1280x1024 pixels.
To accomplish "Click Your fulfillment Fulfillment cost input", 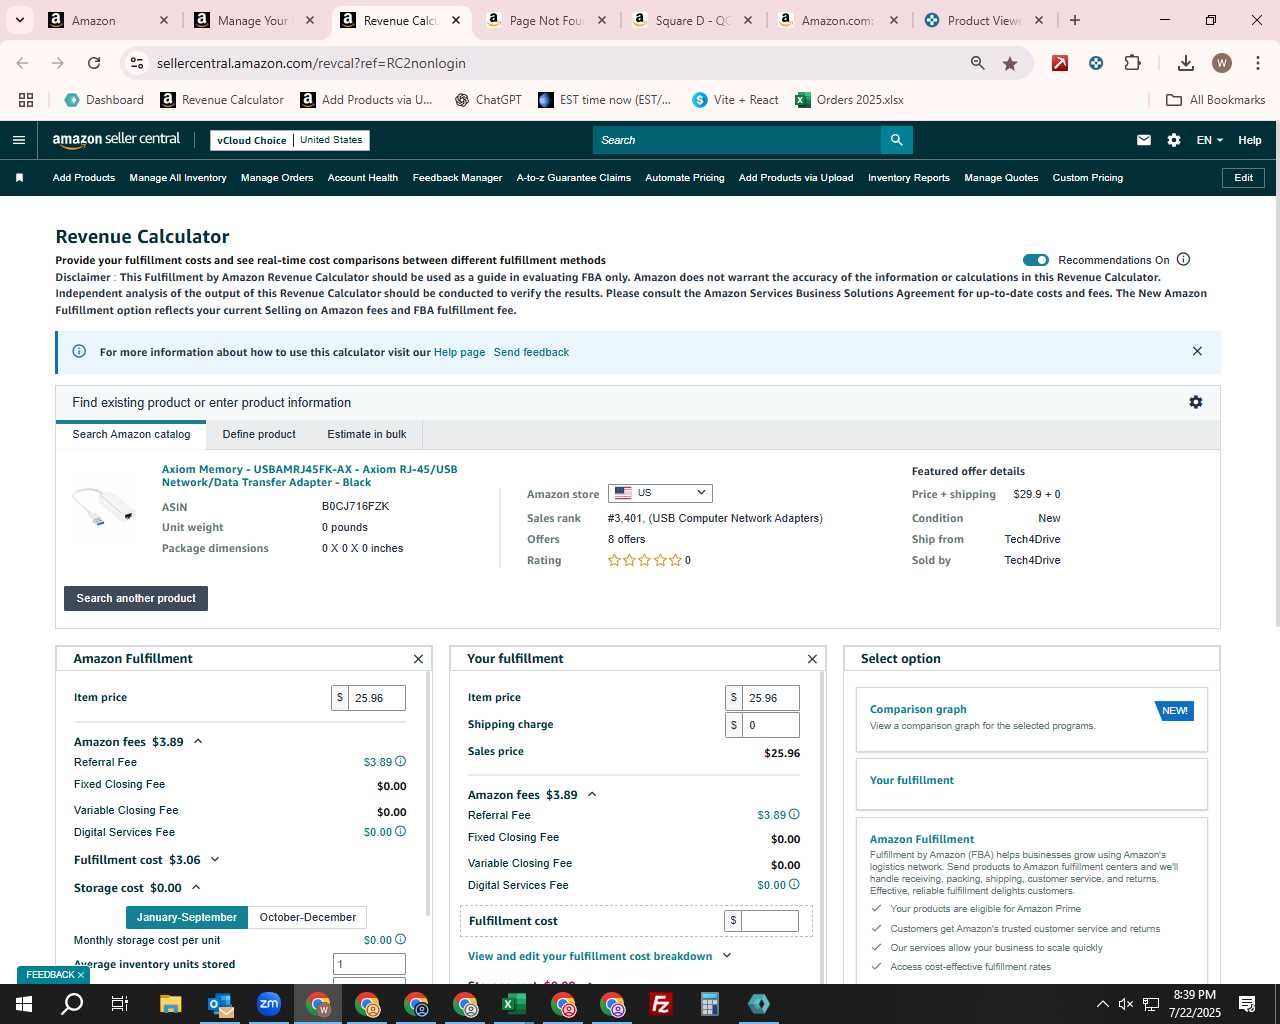I will click(x=769, y=920).
